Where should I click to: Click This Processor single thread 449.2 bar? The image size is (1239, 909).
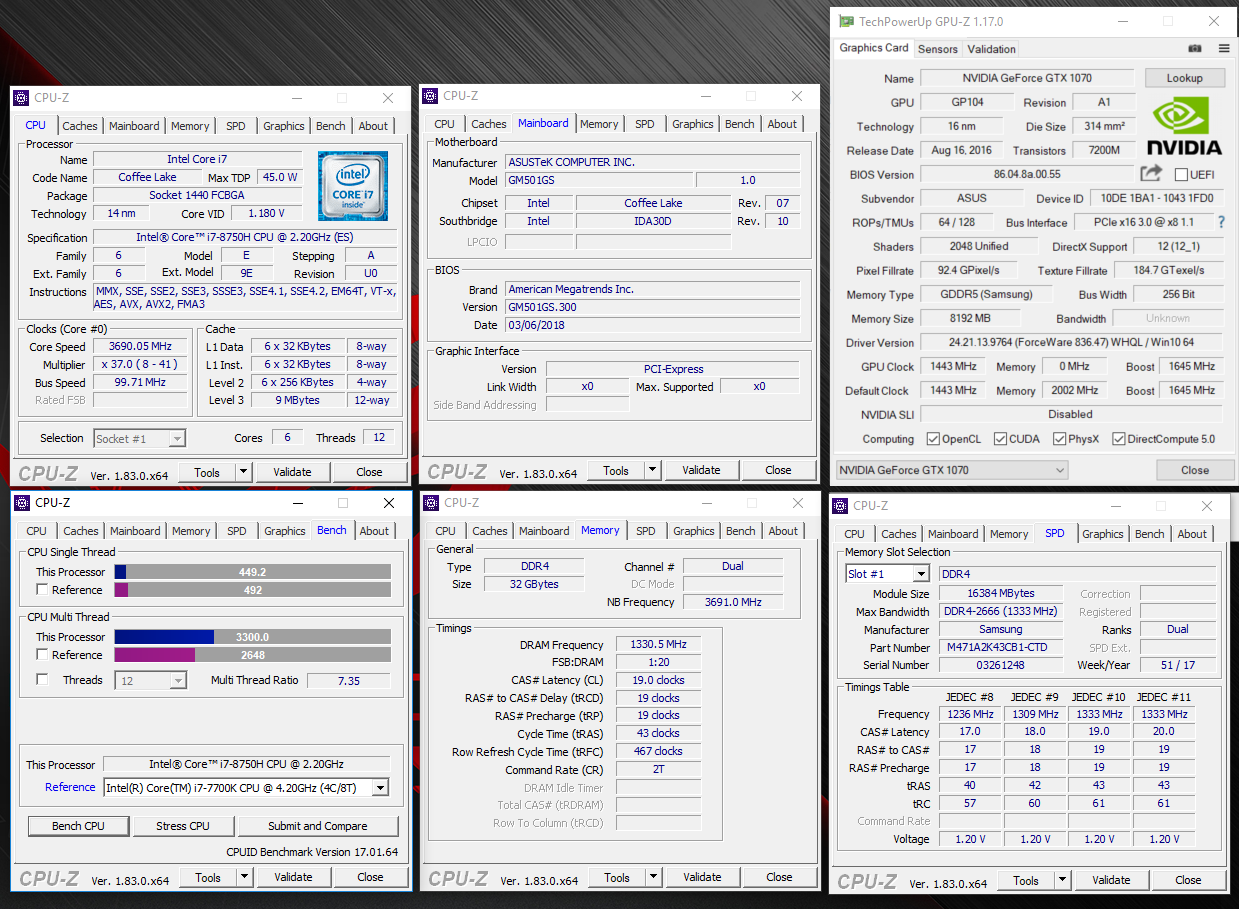tap(252, 572)
